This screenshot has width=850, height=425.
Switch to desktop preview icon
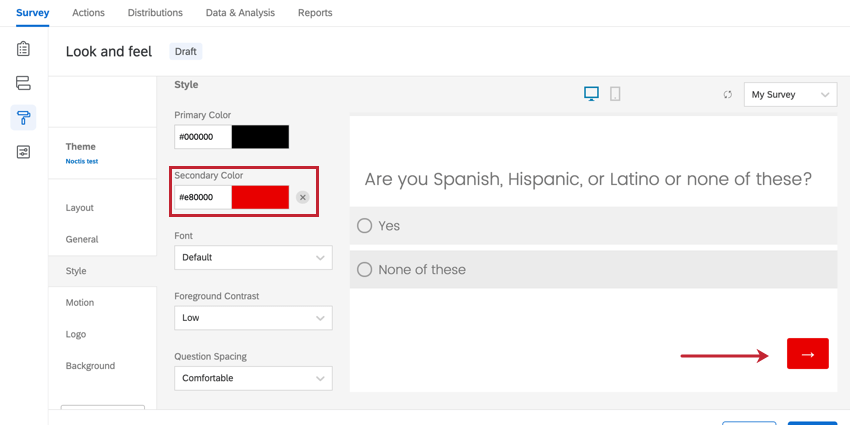click(591, 94)
